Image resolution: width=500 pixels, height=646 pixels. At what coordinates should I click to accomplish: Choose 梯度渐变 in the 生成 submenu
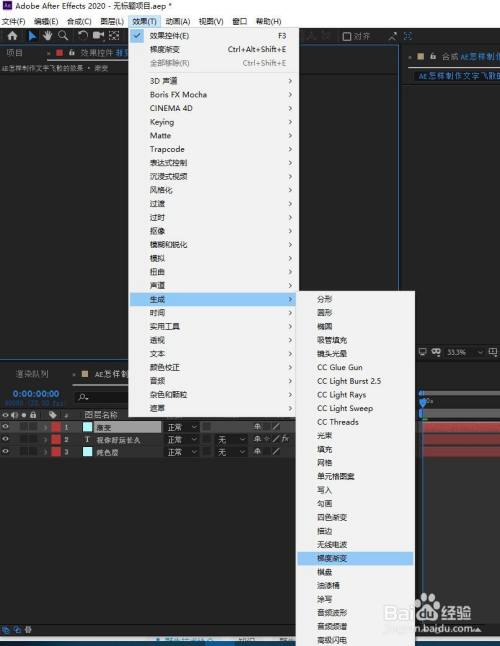pyautogui.click(x=355, y=558)
